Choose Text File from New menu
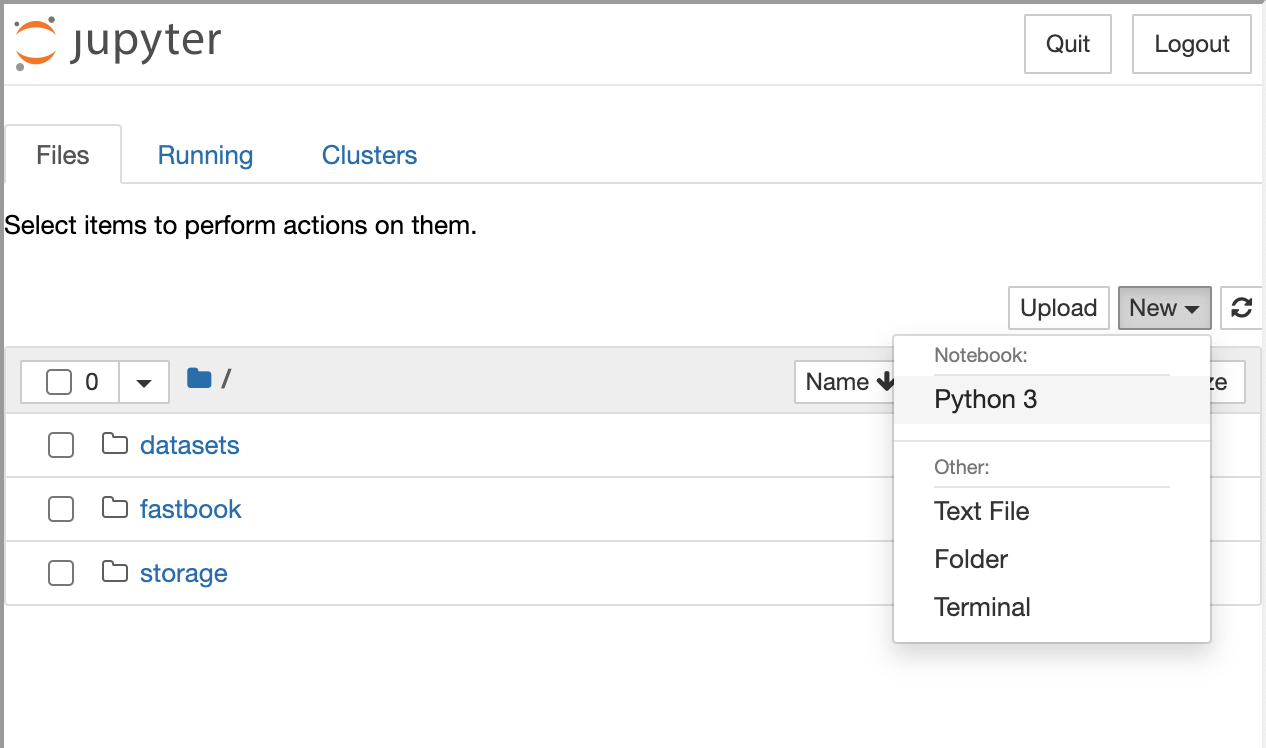Viewport: 1266px width, 748px height. coord(1052,511)
